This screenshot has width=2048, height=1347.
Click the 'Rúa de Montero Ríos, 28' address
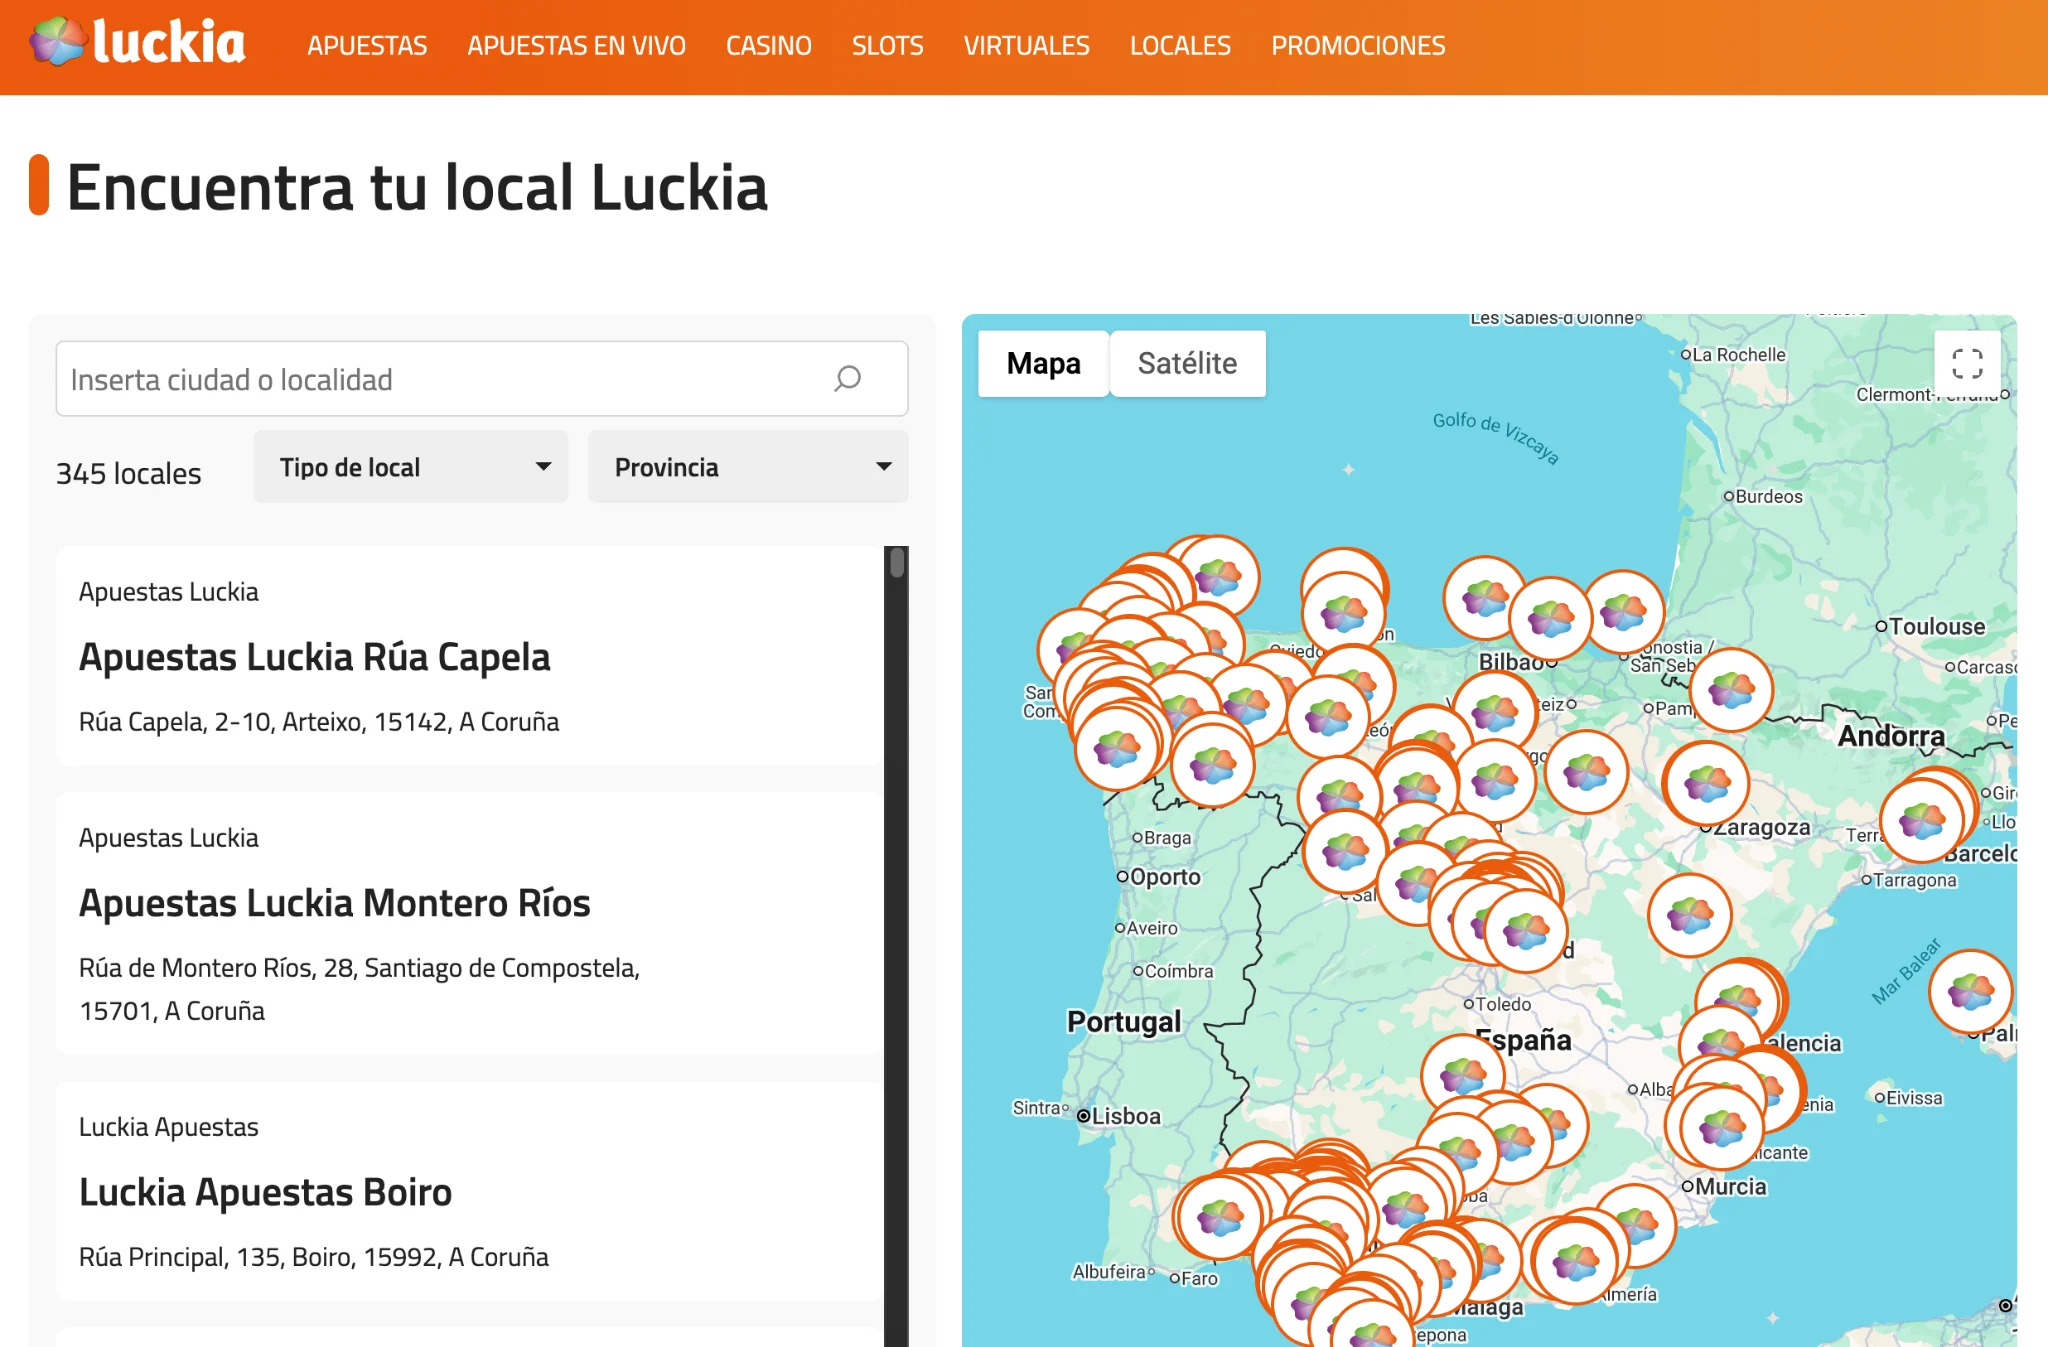coord(360,989)
